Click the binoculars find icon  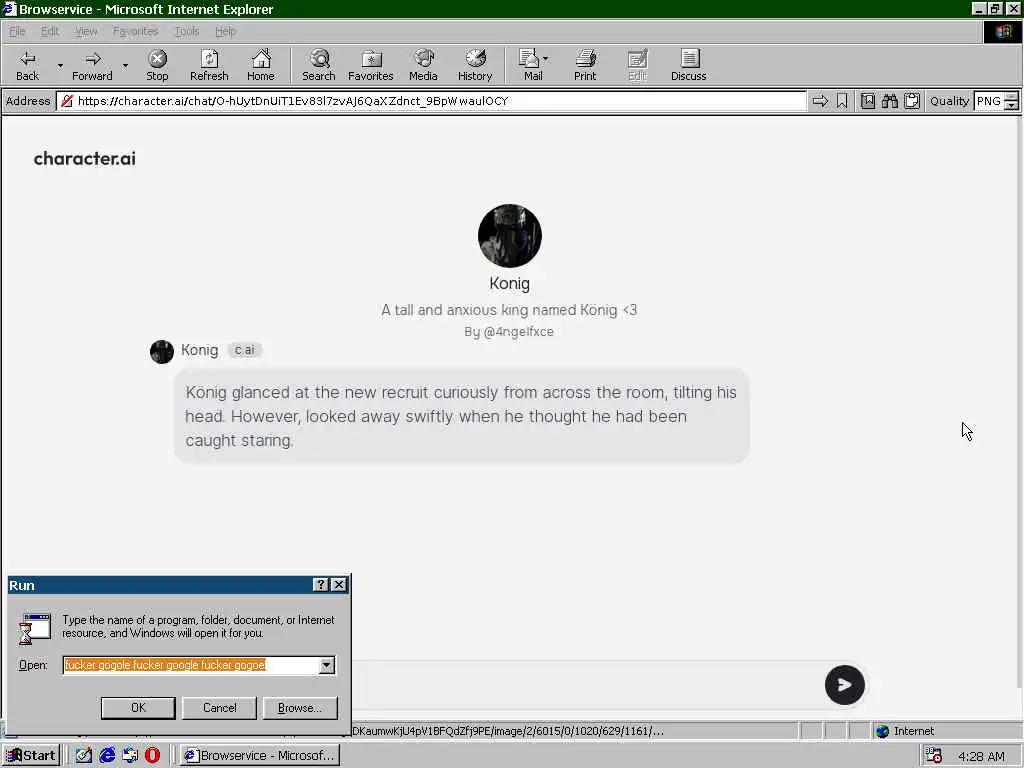tap(889, 101)
